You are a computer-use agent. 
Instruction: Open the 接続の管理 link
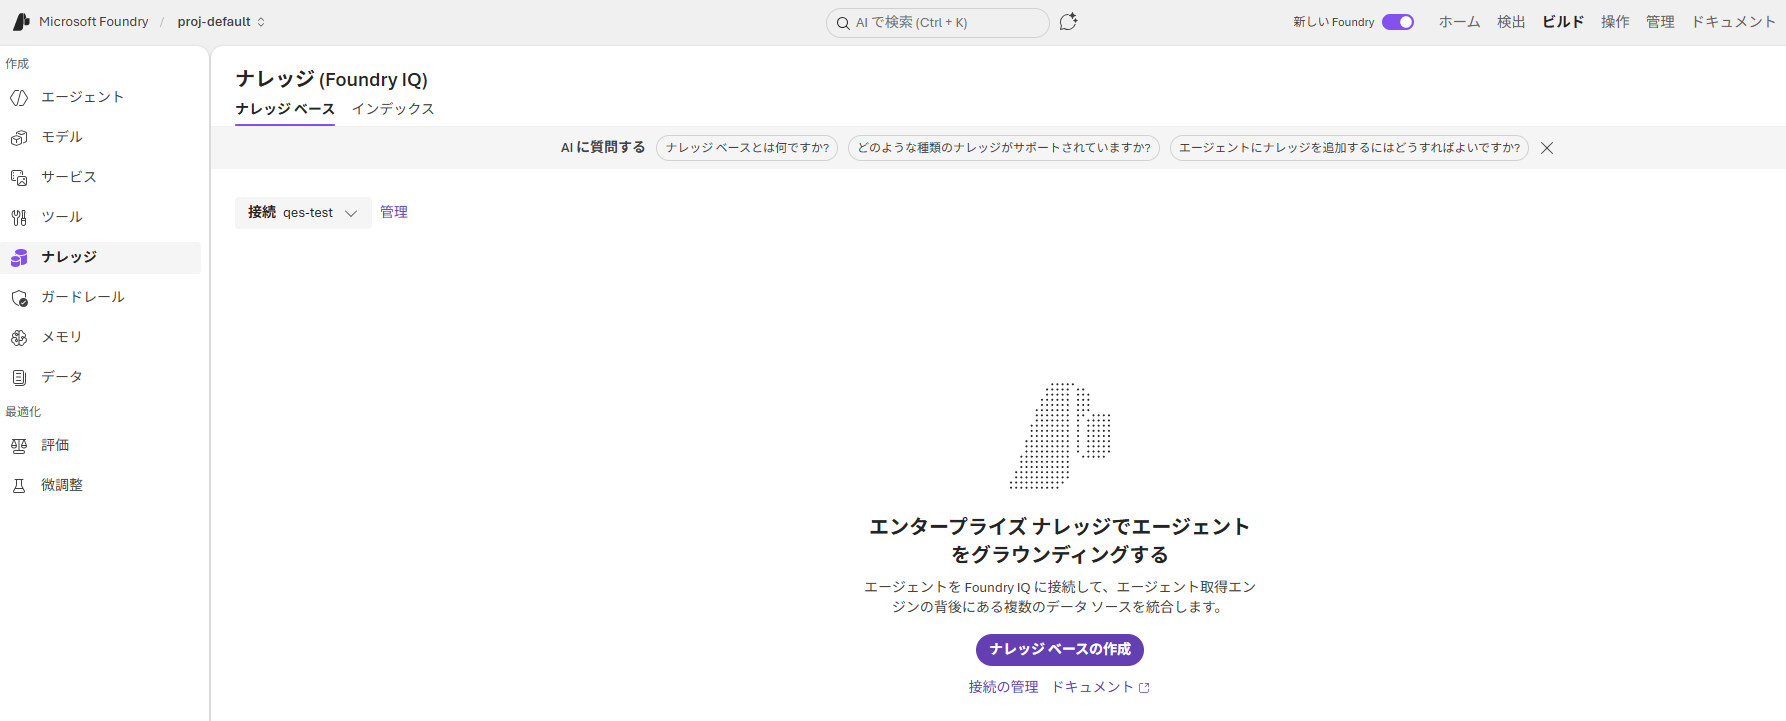[x=1003, y=688]
